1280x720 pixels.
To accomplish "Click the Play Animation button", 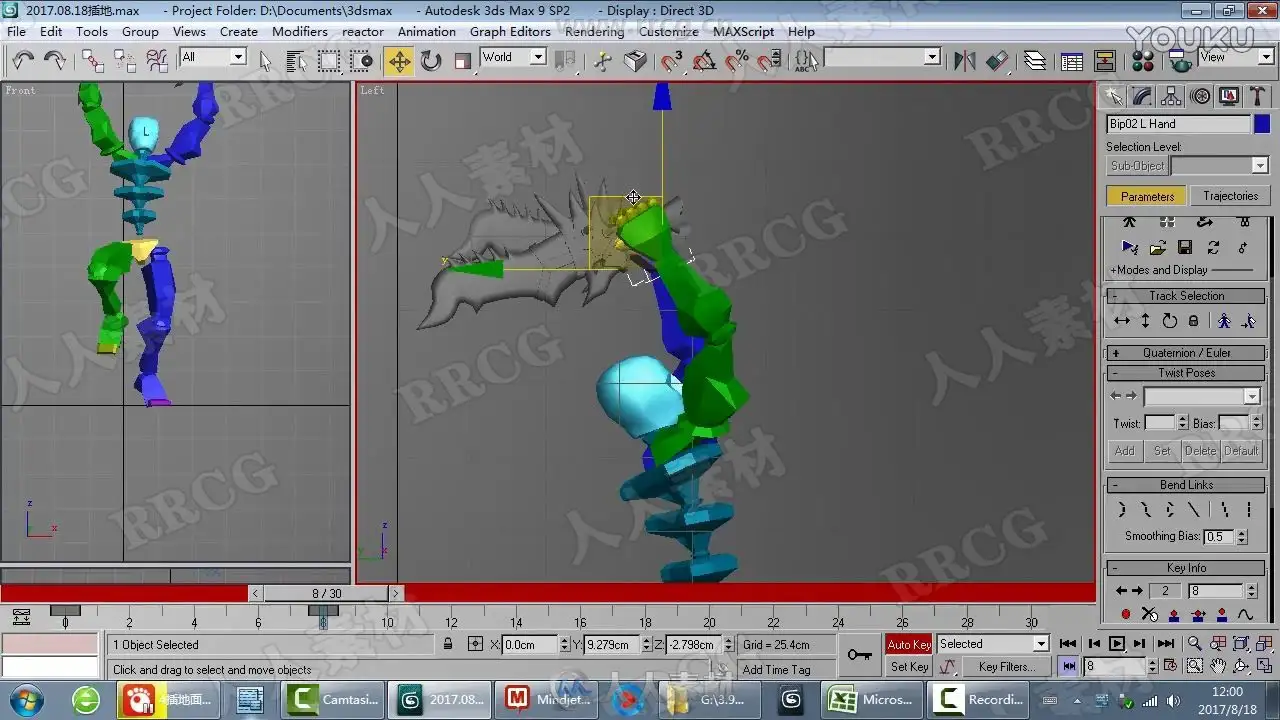I will [1117, 644].
